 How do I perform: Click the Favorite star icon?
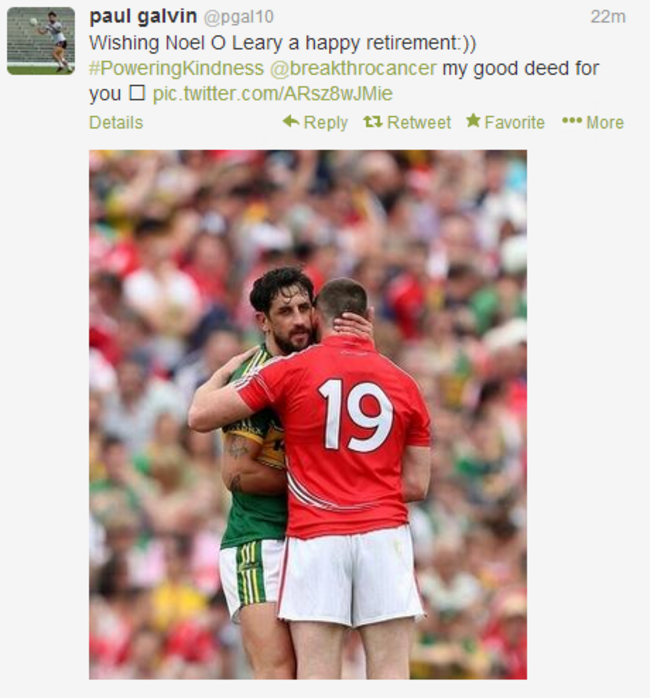tap(473, 122)
